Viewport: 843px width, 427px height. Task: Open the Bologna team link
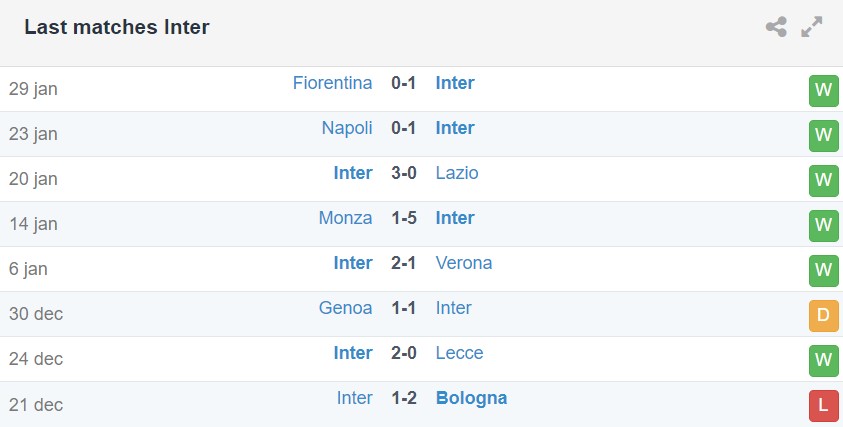point(471,398)
